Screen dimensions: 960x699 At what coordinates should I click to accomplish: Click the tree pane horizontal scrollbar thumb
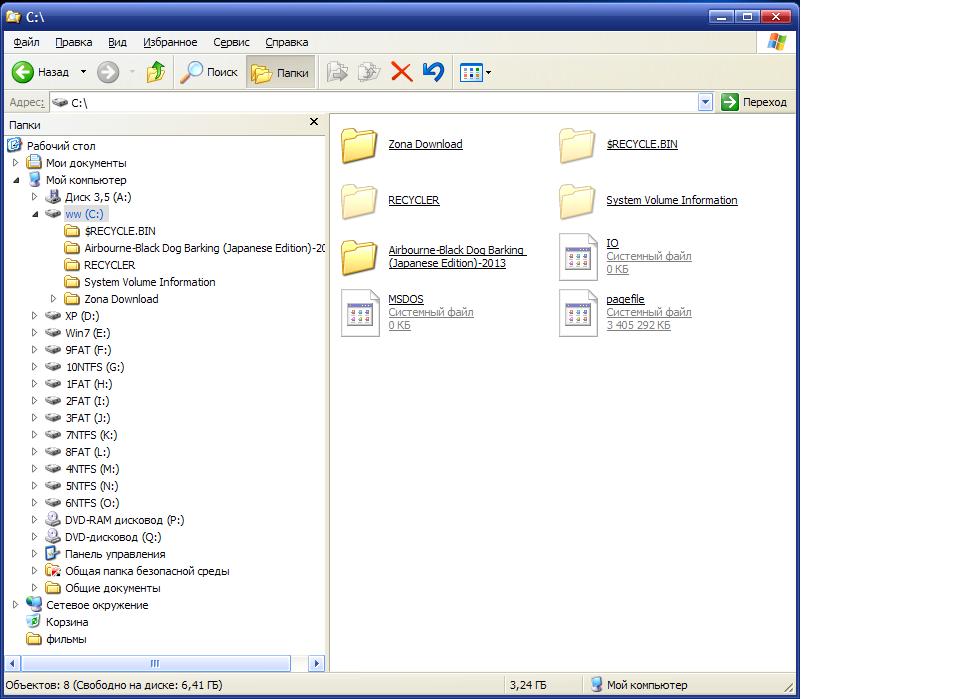156,663
